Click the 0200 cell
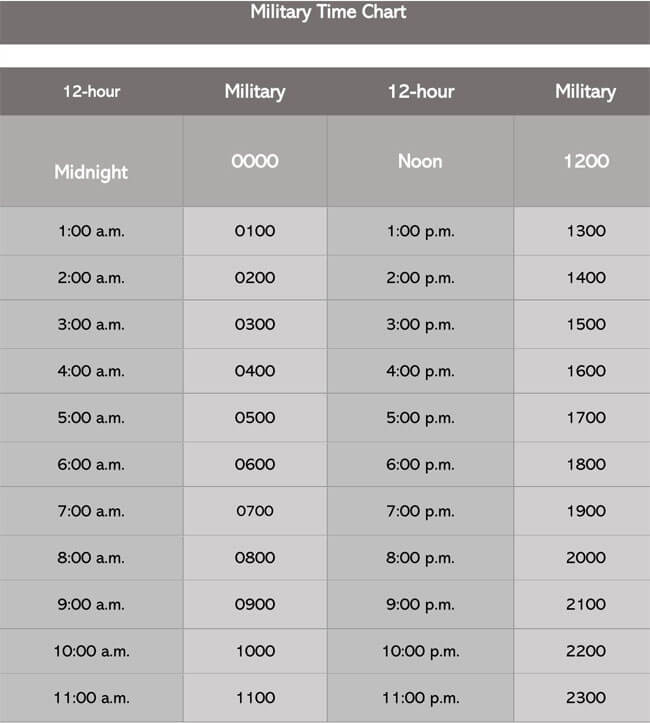The image size is (650, 723). (x=254, y=278)
